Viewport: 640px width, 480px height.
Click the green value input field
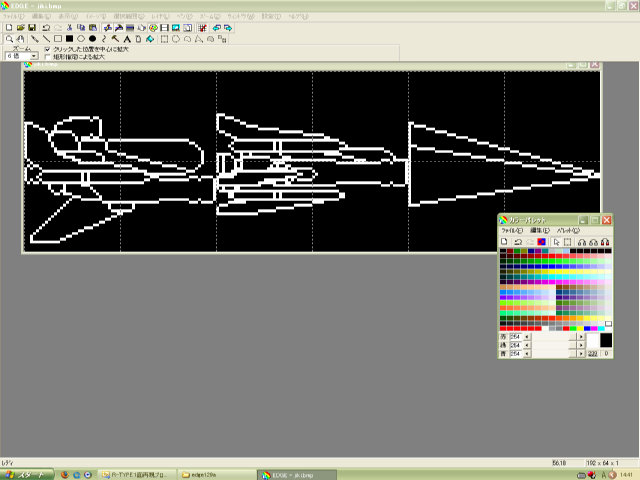[515, 345]
